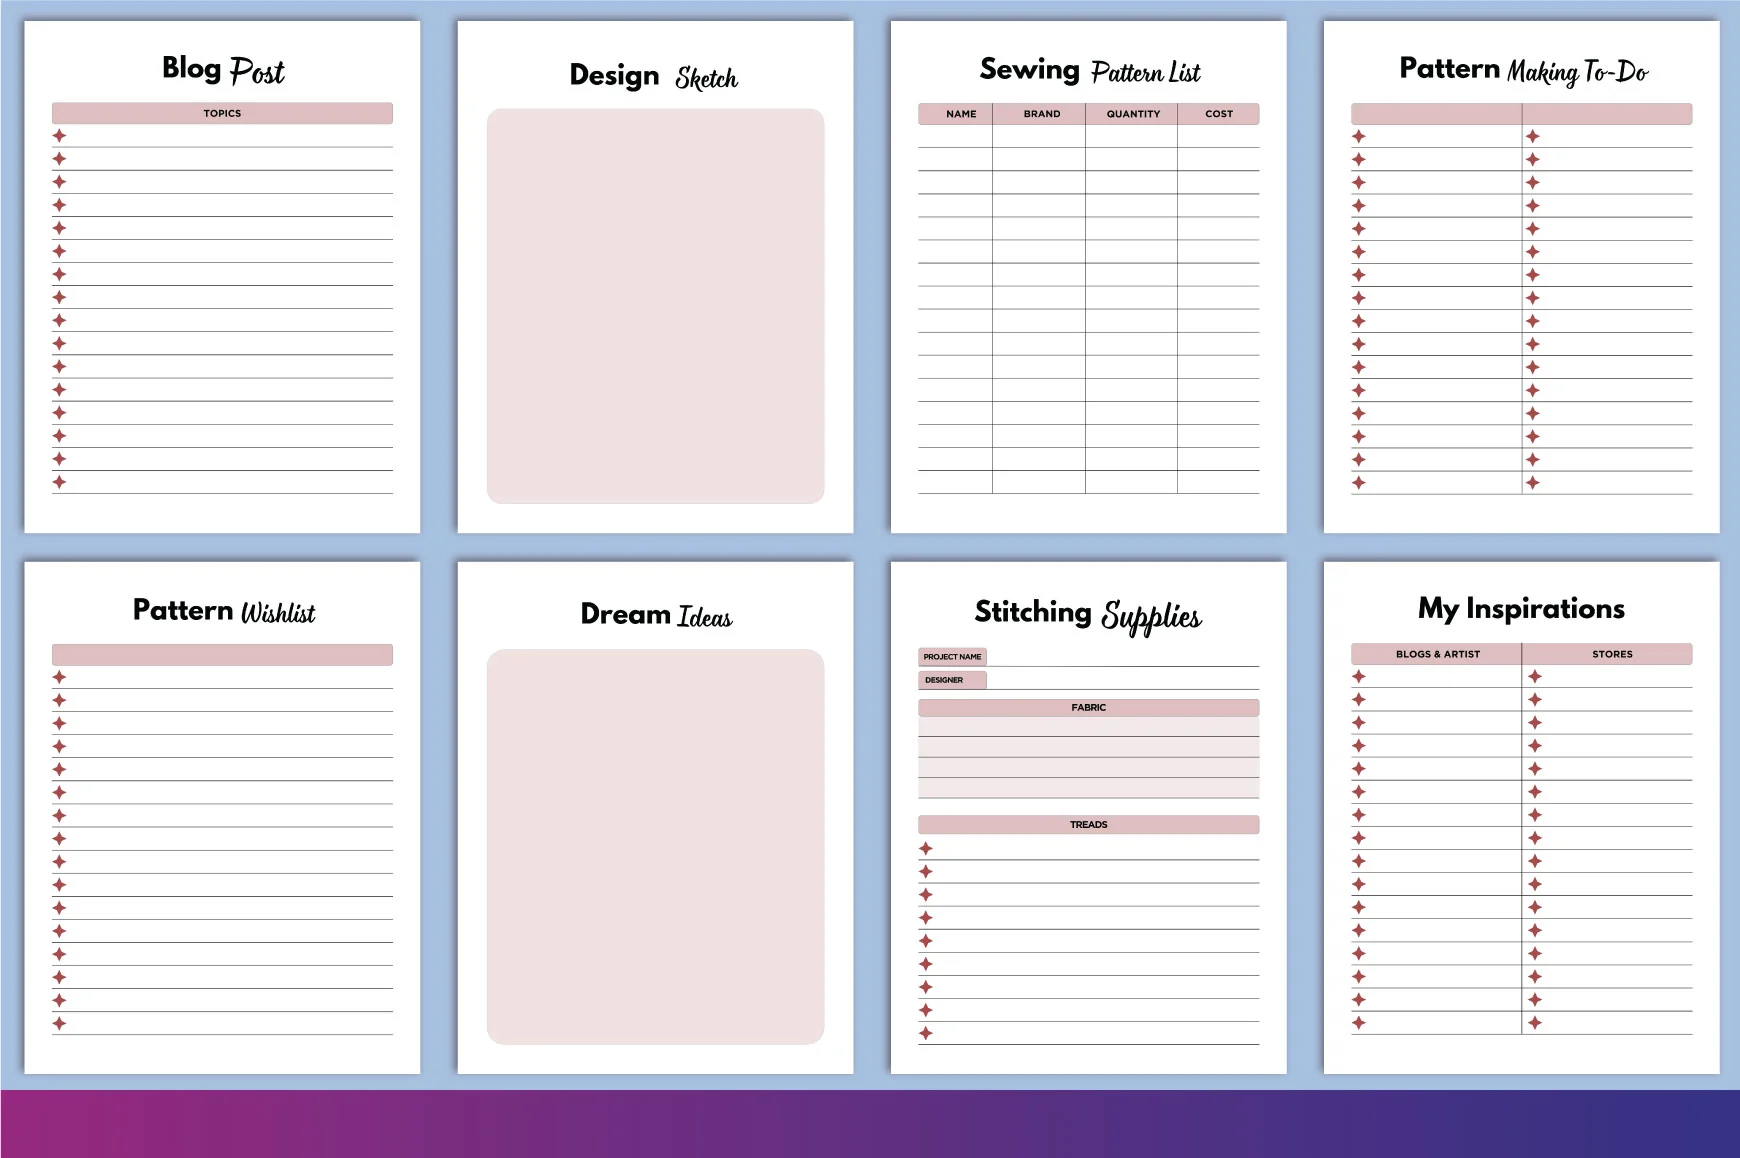This screenshot has width=1740, height=1158.
Task: Select the Blog Post page title
Action: coord(223,70)
